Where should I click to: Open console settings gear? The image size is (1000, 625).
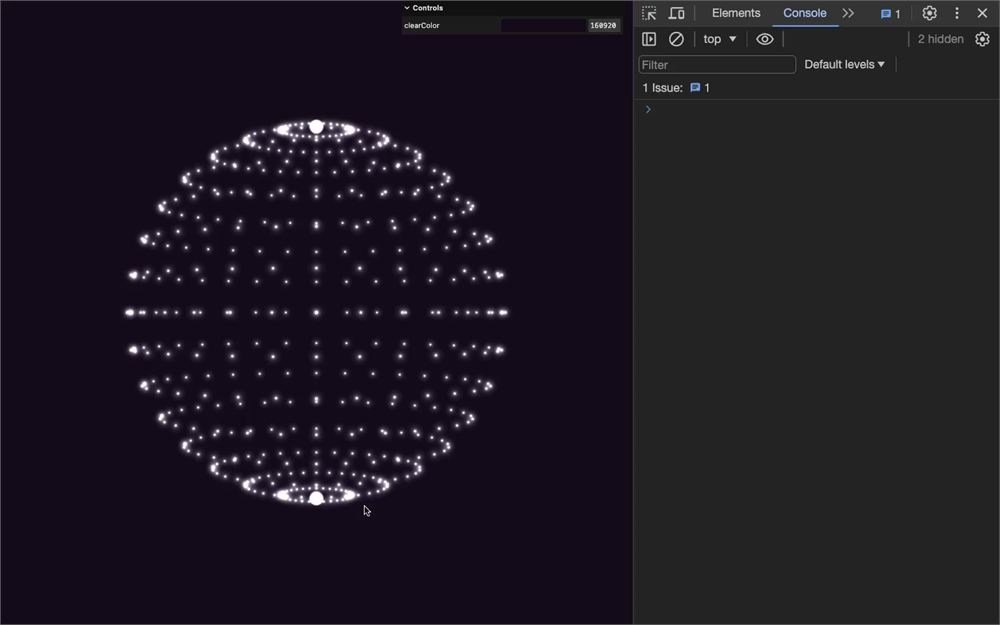point(982,39)
